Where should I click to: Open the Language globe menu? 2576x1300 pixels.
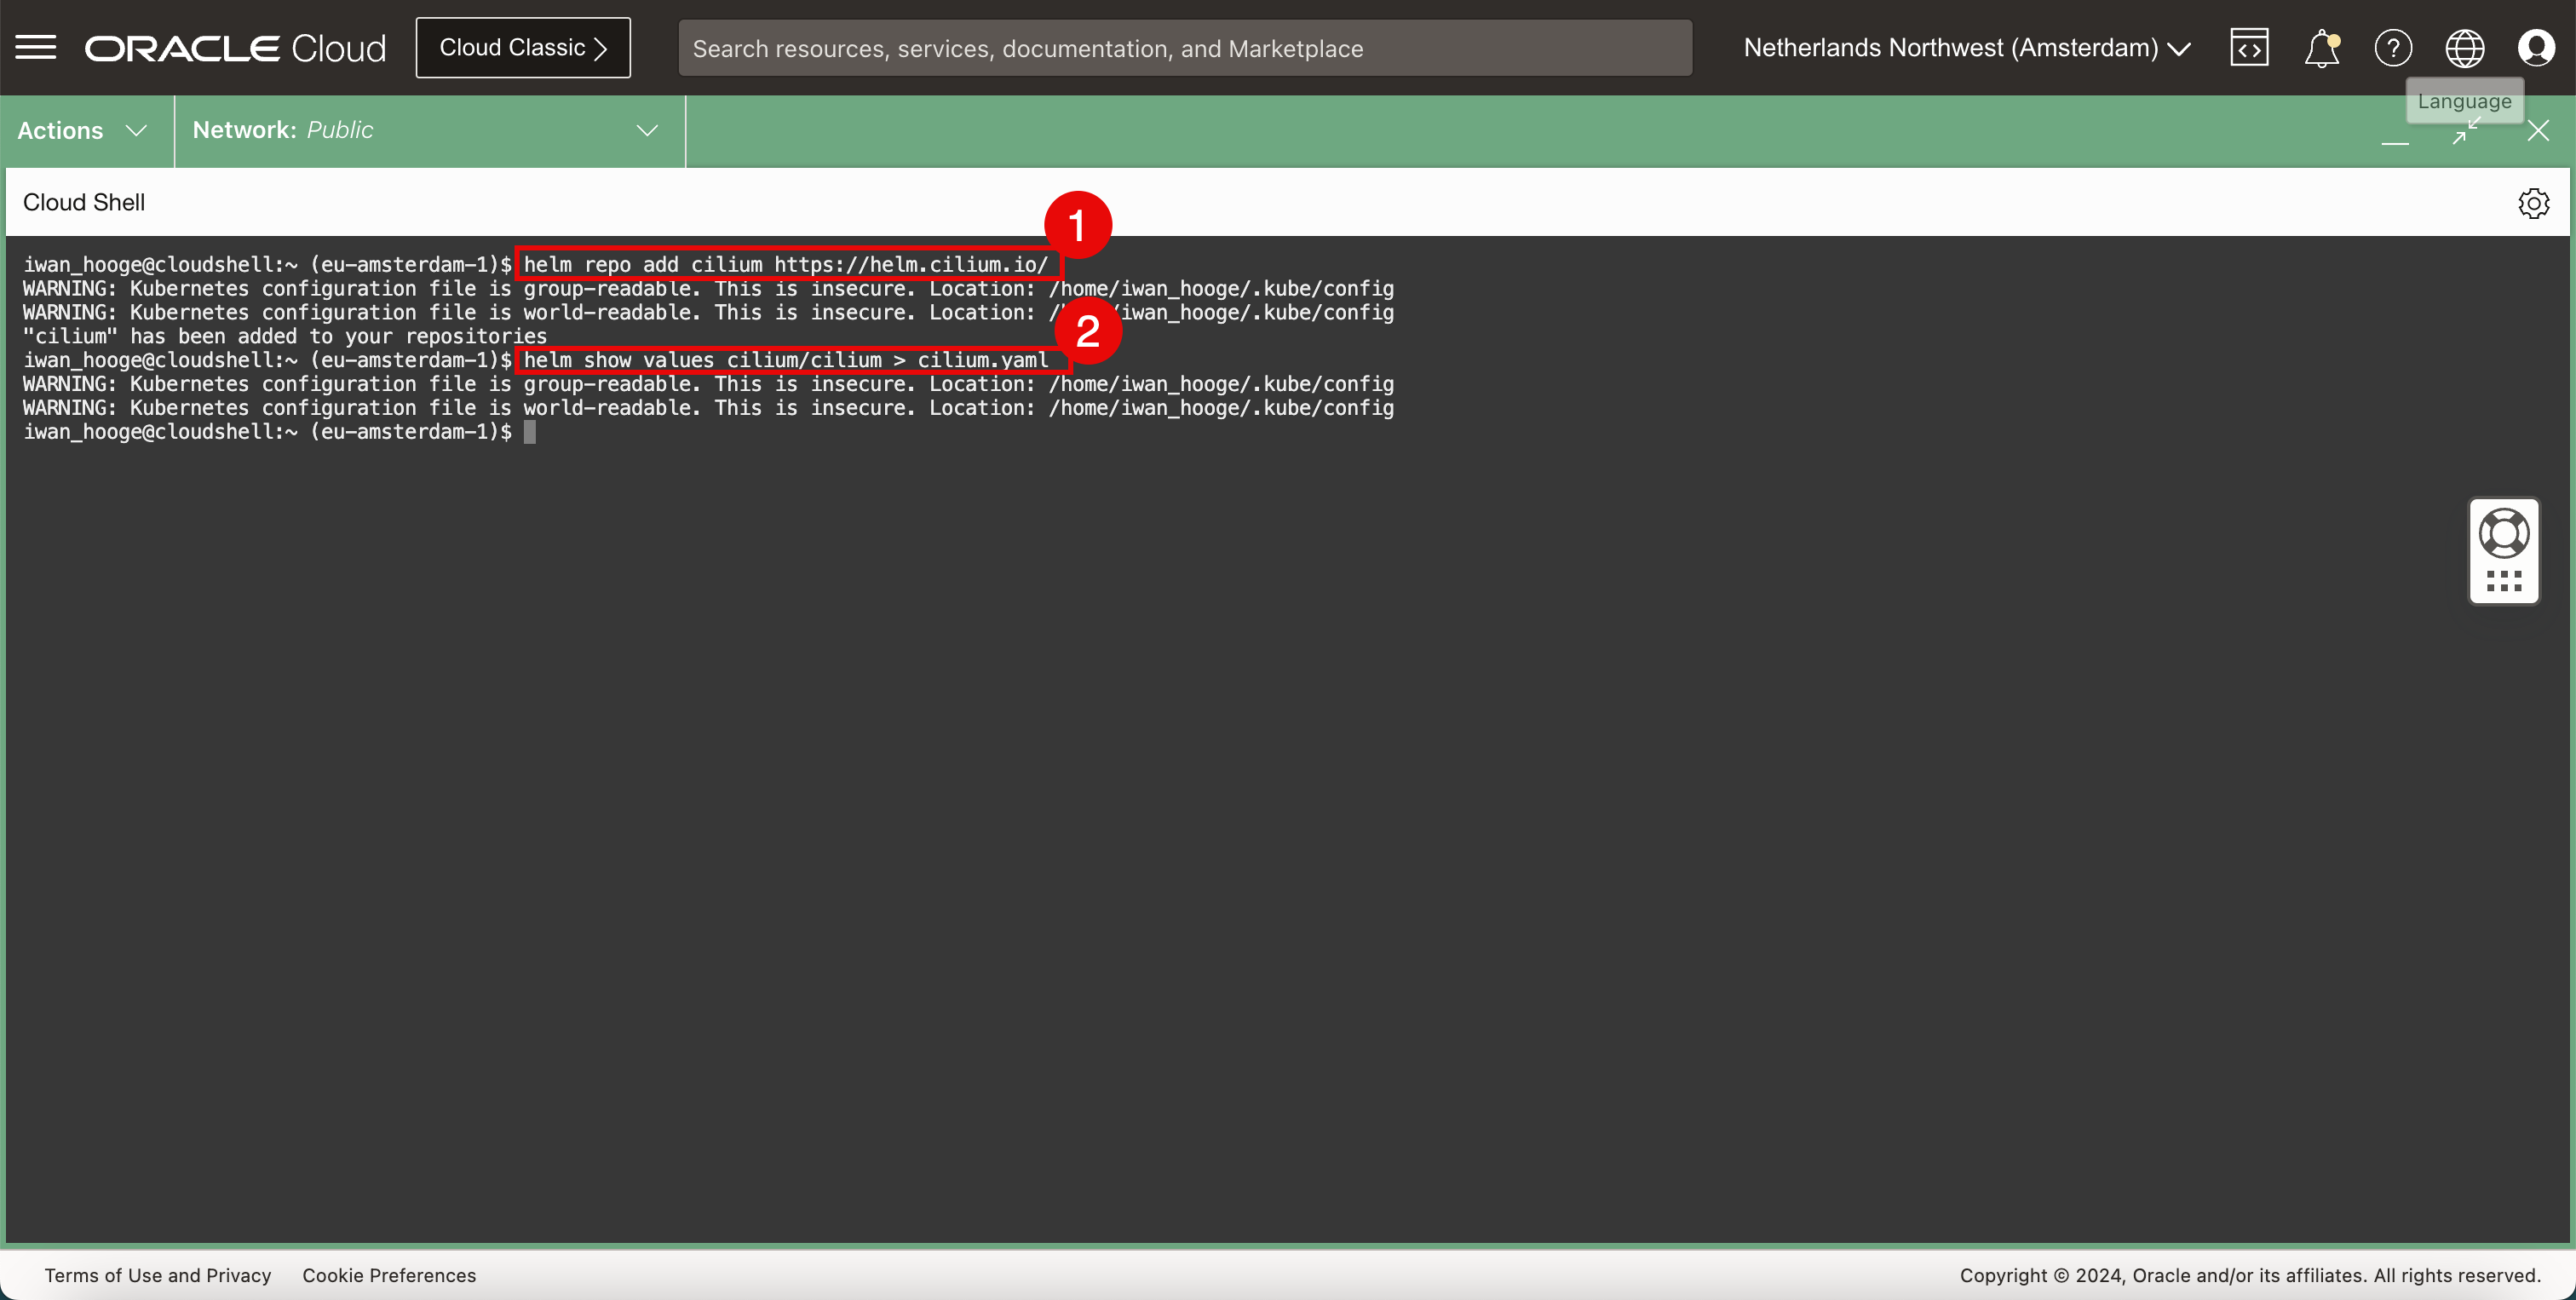pos(2464,48)
